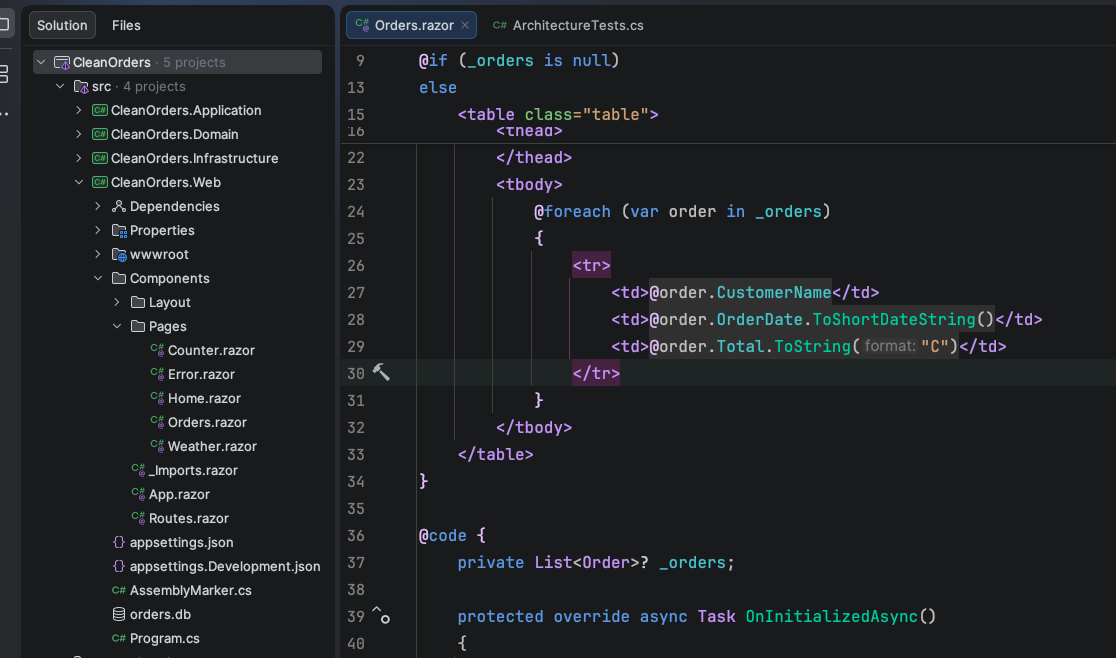Open Weather.razor from the Pages folder
This screenshot has width=1116, height=658.
coord(212,446)
